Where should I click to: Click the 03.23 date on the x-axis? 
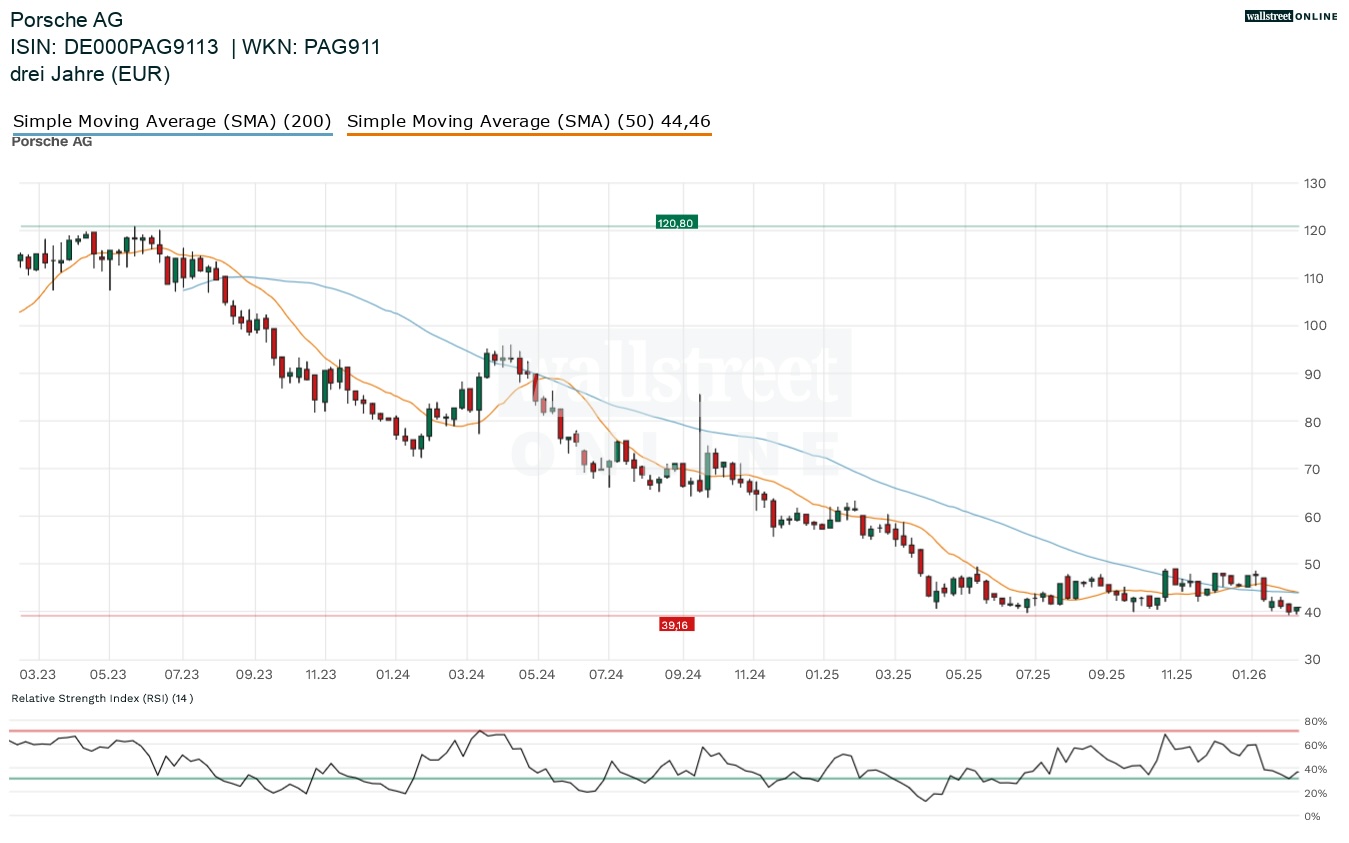point(37,675)
